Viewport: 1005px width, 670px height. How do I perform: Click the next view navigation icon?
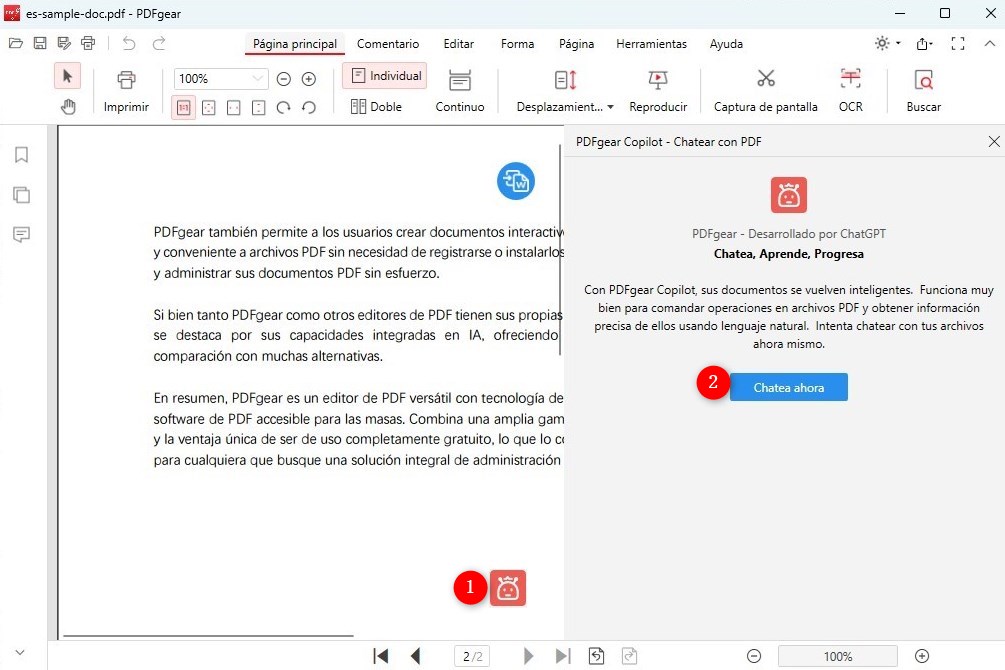click(x=629, y=656)
